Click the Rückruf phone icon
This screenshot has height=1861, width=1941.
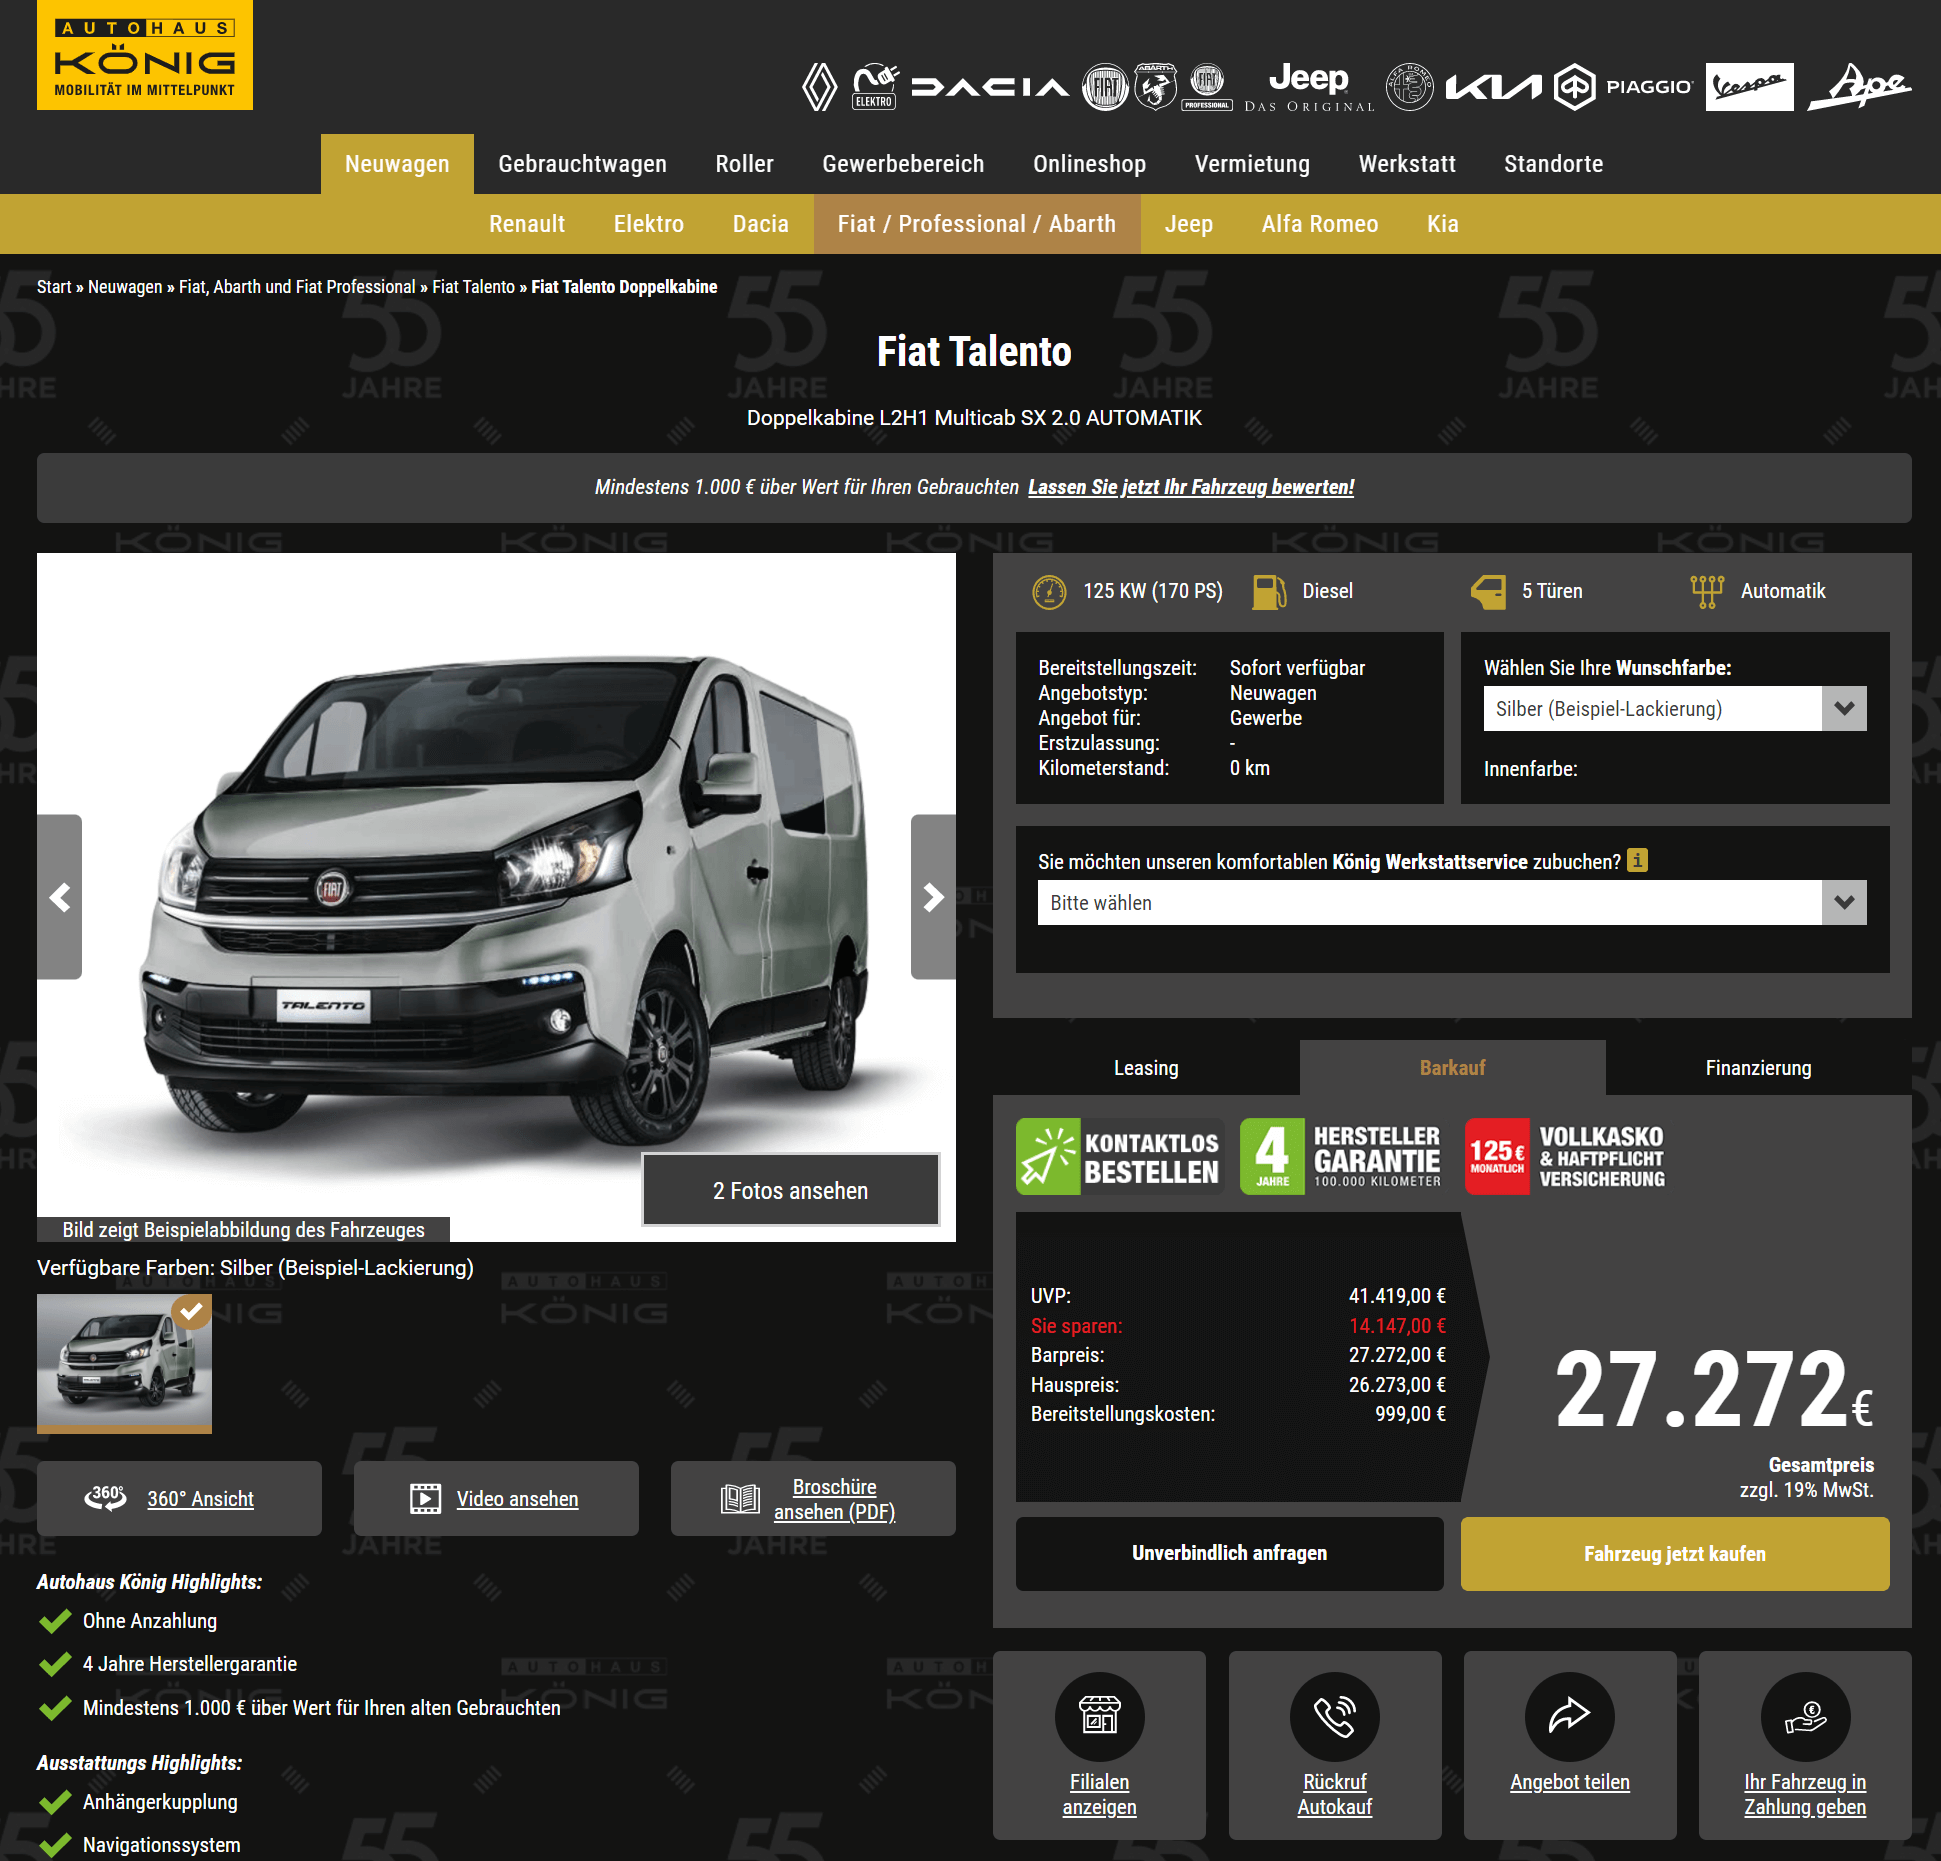click(1335, 1716)
